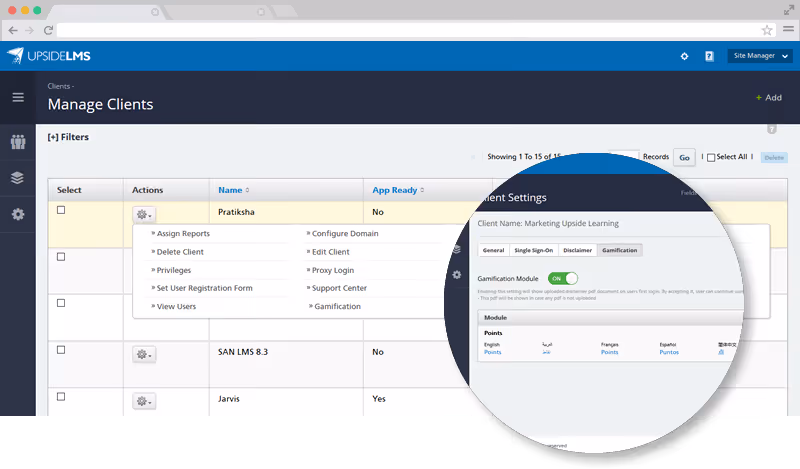Screen dimensions: 800x469
Task: Open the users group sidebar icon
Action: 18,142
